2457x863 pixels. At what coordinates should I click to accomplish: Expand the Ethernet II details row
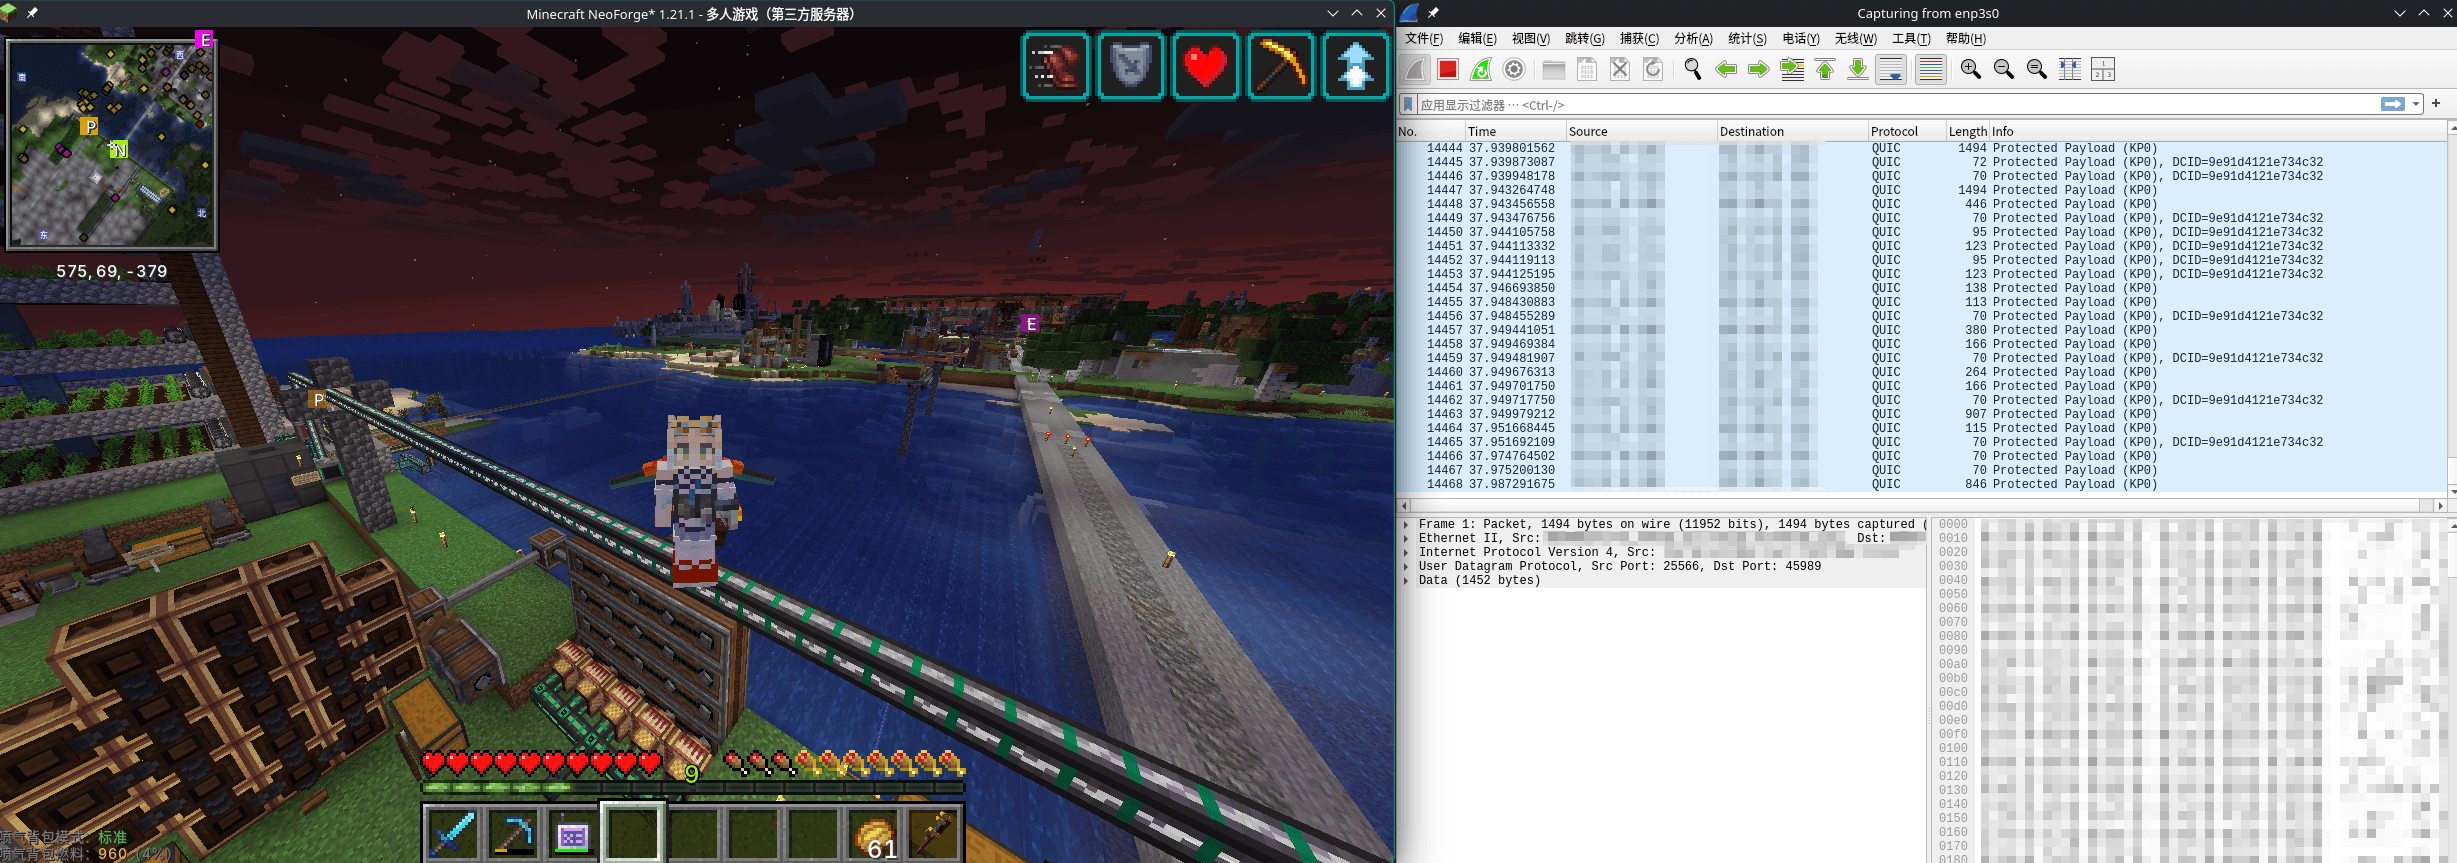click(1407, 538)
